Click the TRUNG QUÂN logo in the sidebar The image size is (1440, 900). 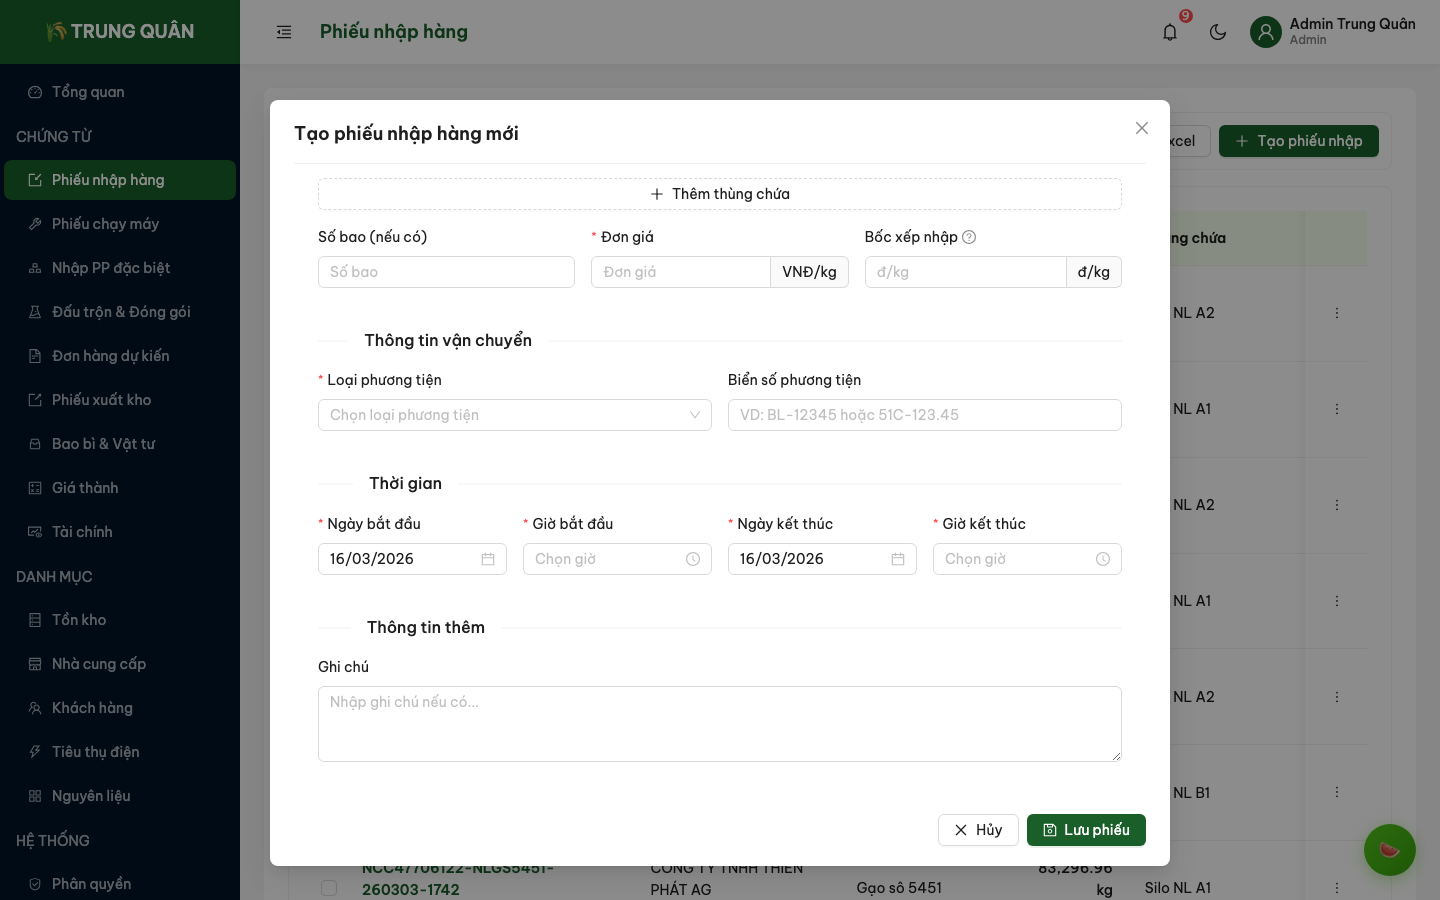pos(119,31)
